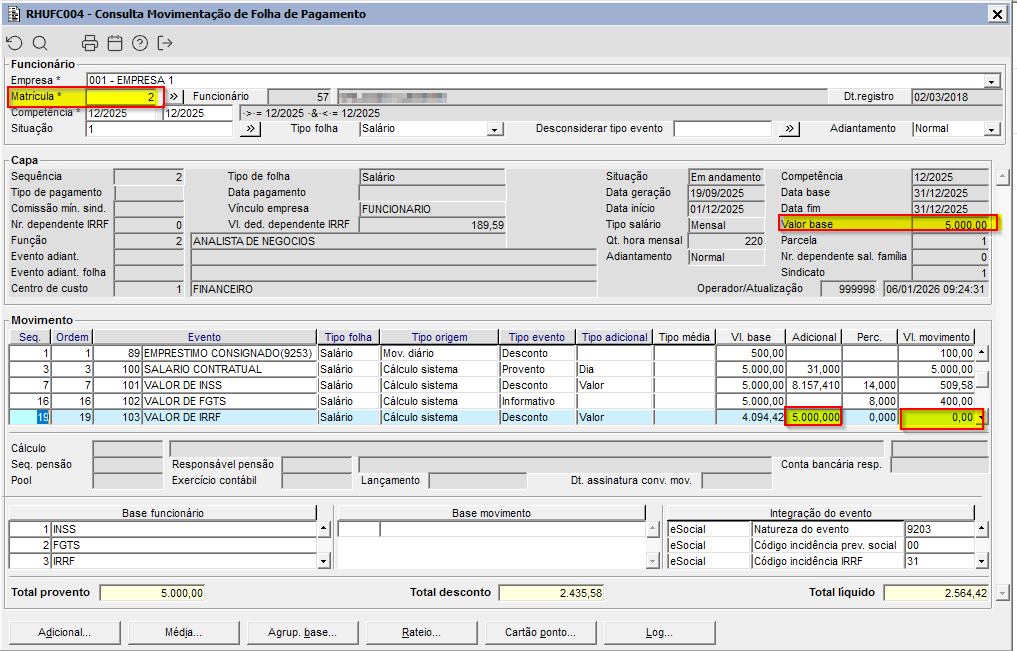Expand the Adiantamento dropdown

click(x=991, y=129)
